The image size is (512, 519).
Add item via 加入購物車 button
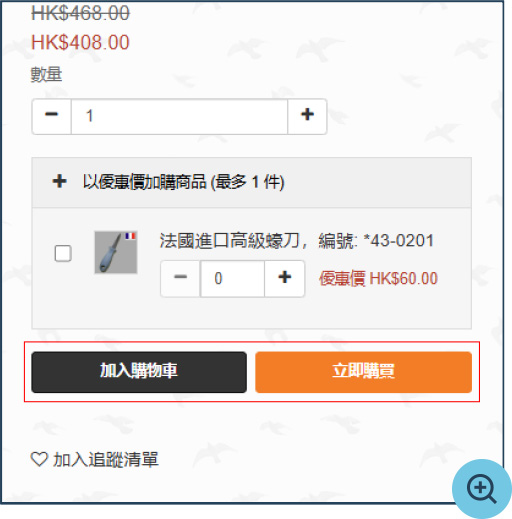[x=139, y=372]
